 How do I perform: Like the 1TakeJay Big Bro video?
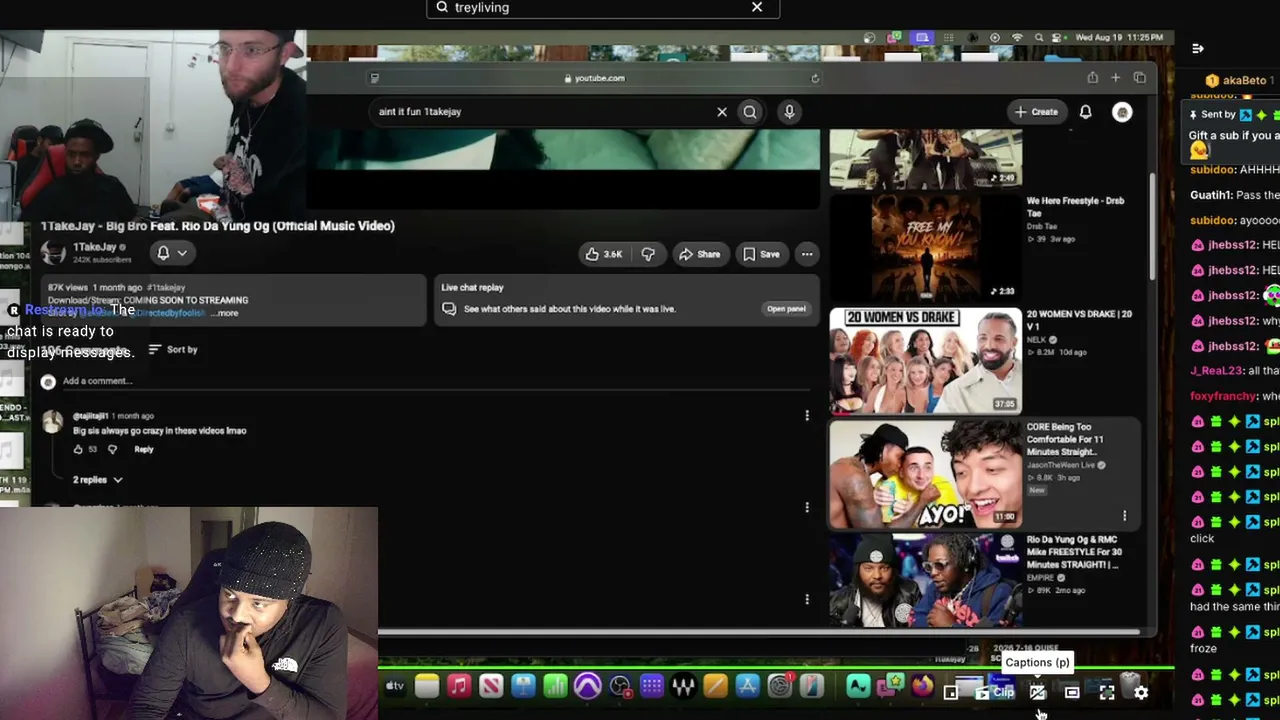[x=604, y=254]
